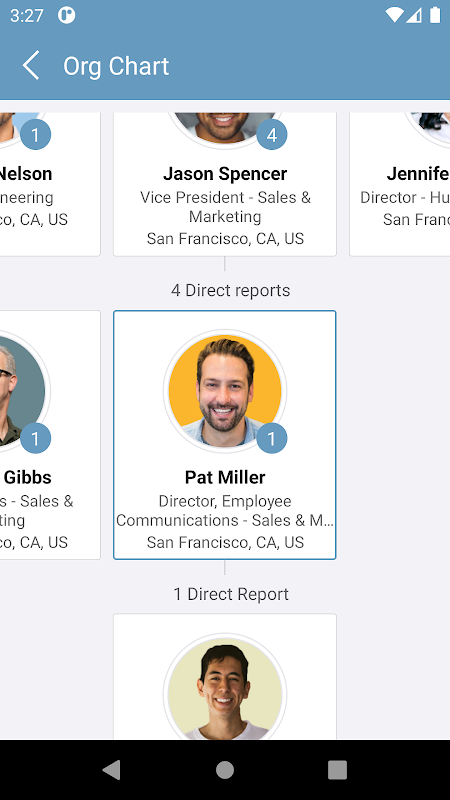Open the Gibbs Sales & Marketing card title
Viewport: 450px width, 800px height.
(37, 511)
